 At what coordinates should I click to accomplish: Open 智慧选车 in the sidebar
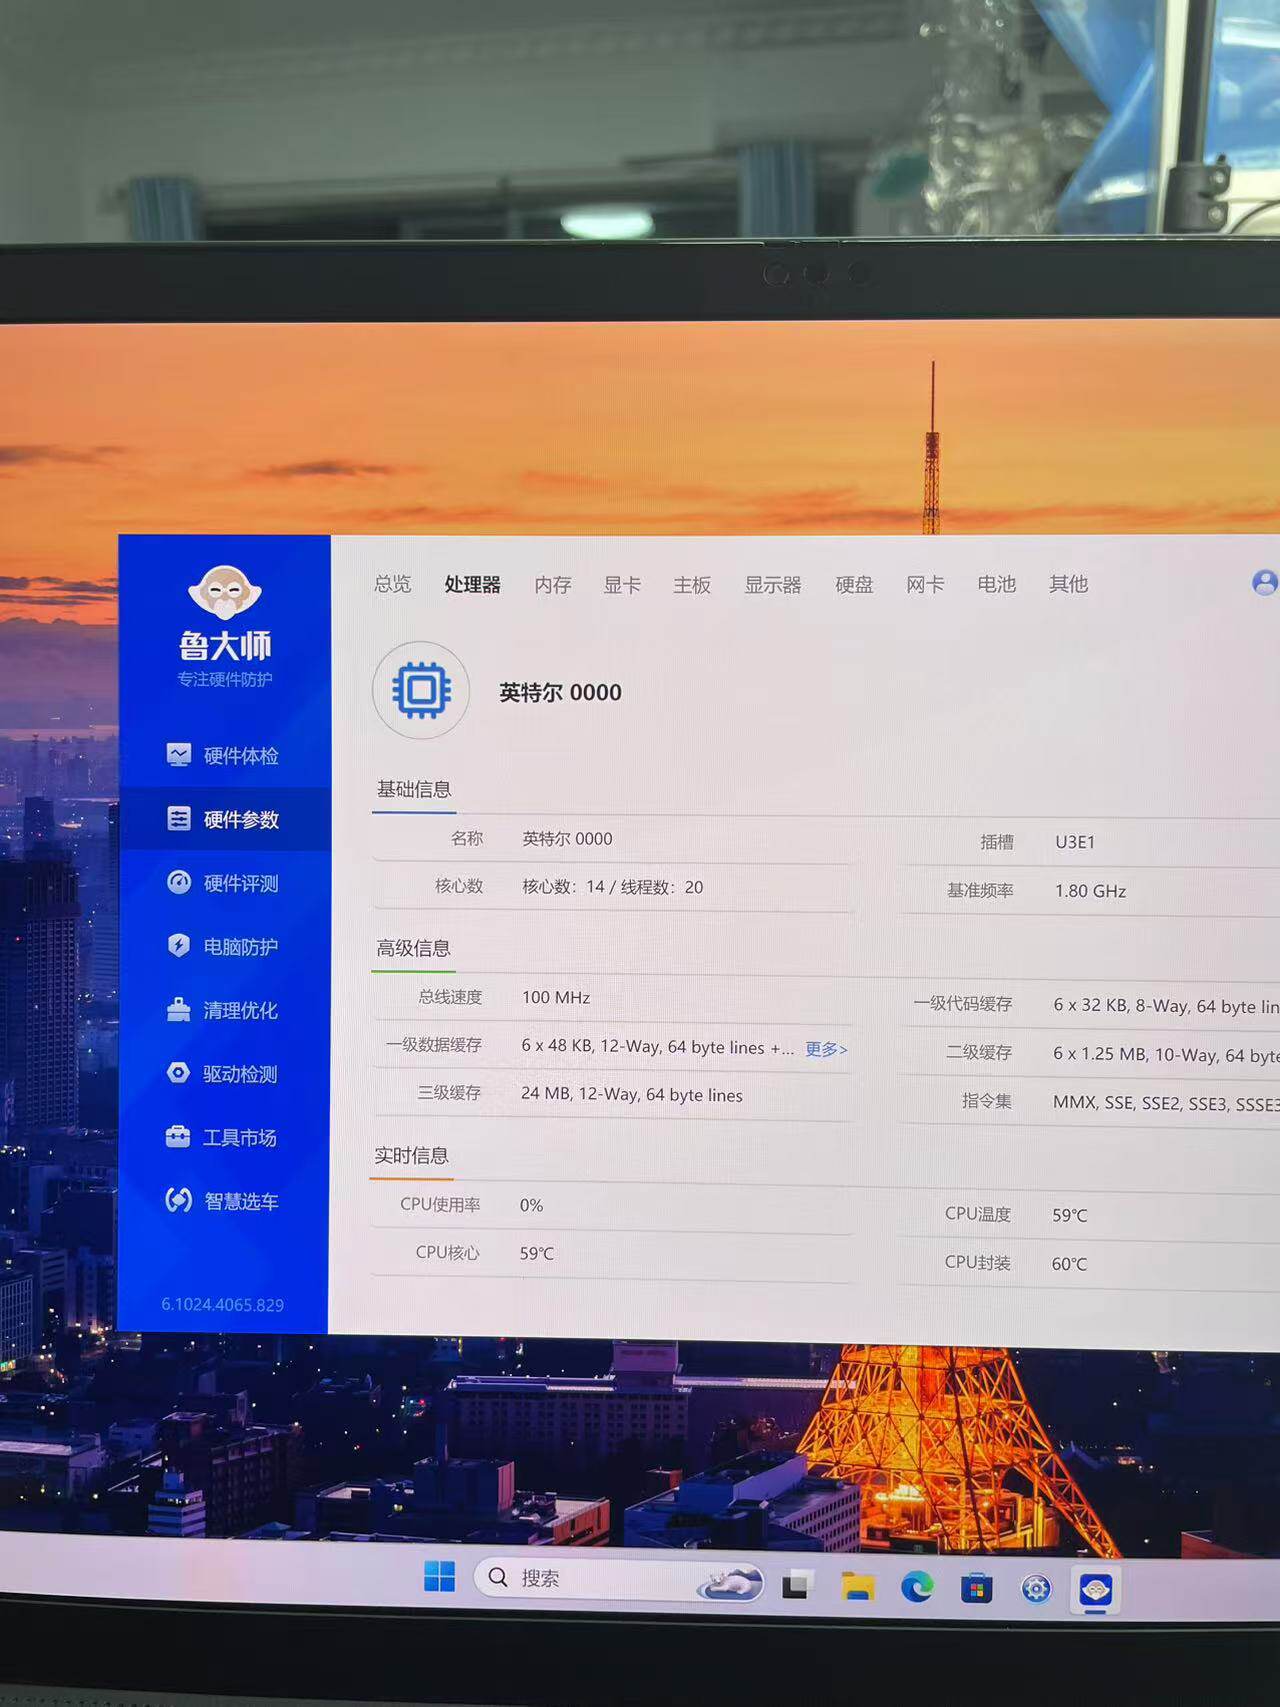pyautogui.click(x=223, y=1201)
